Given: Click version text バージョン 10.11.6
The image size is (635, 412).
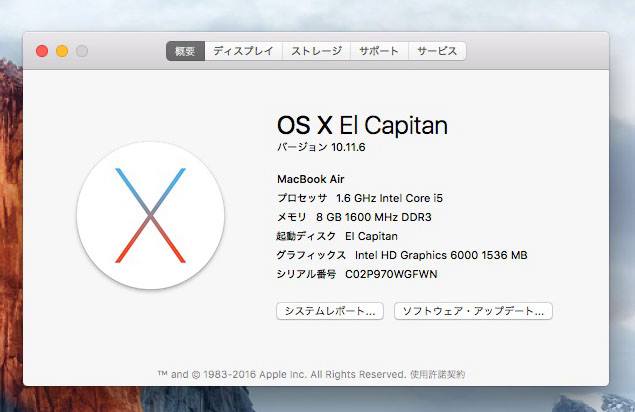Looking at the screenshot, I should [321, 147].
